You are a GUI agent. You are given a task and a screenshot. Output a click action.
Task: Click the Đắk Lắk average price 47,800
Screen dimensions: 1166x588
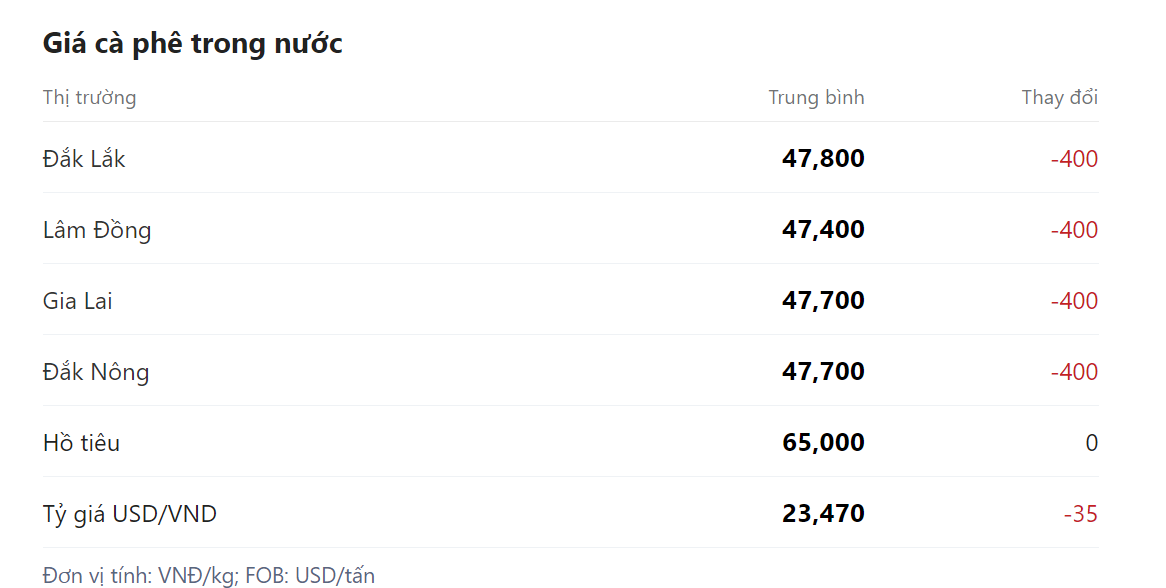(823, 159)
